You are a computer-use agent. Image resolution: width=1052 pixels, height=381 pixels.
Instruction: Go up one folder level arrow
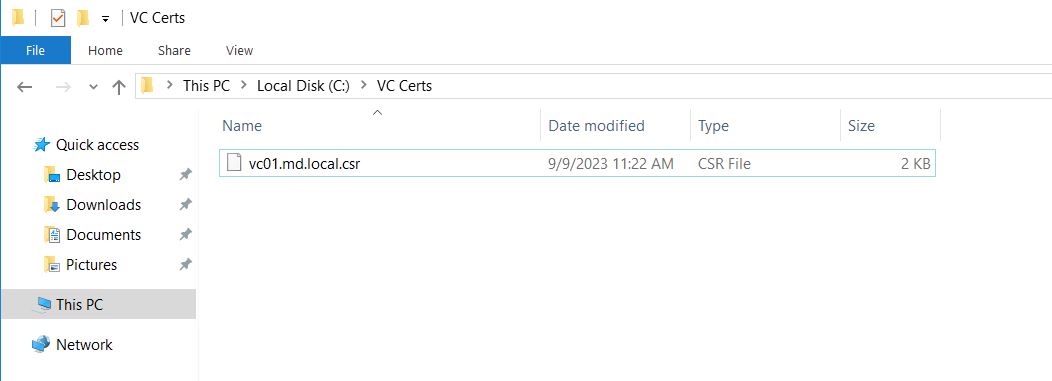(x=119, y=87)
